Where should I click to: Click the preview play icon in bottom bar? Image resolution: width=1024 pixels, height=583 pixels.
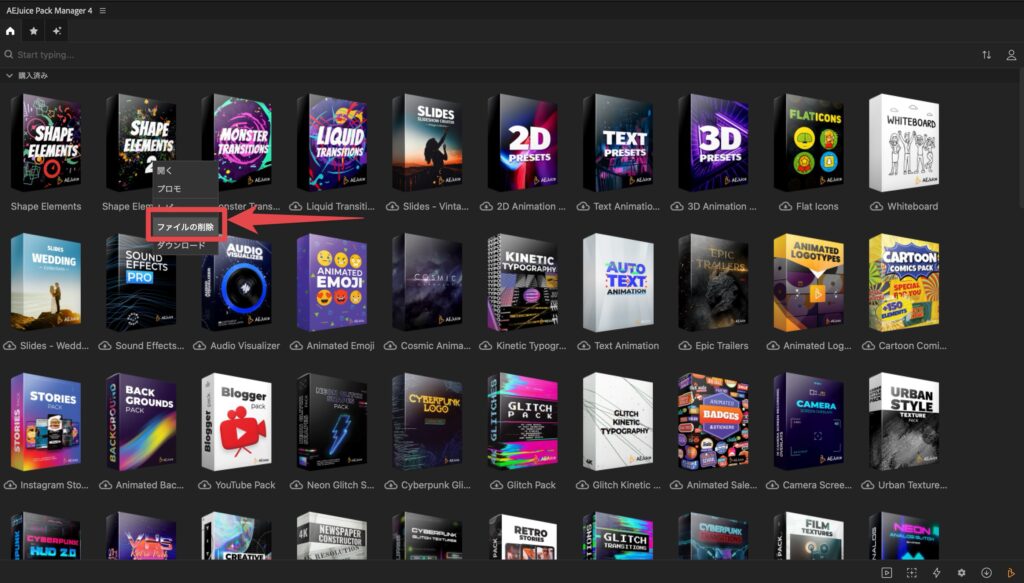(x=886, y=572)
